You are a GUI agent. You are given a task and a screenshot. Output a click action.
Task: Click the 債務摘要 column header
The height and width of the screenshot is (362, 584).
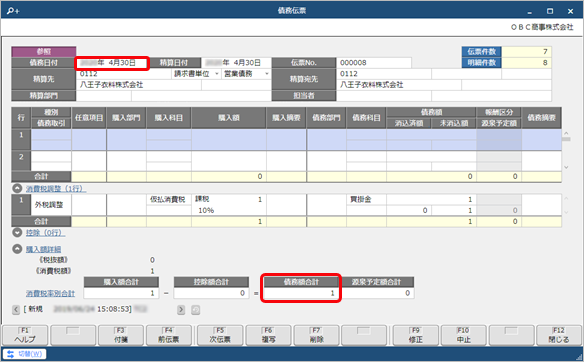[x=542, y=118]
